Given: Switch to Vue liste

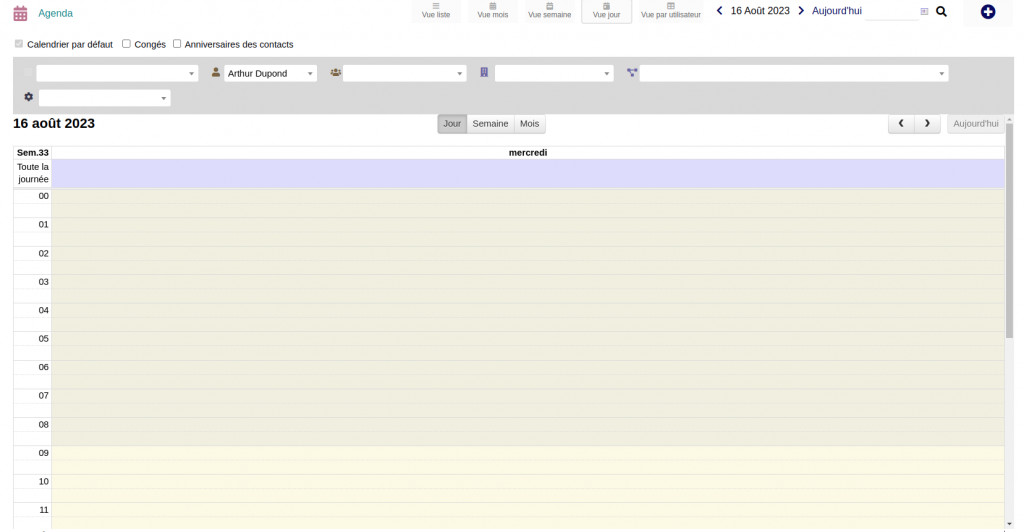Looking at the screenshot, I should [436, 11].
